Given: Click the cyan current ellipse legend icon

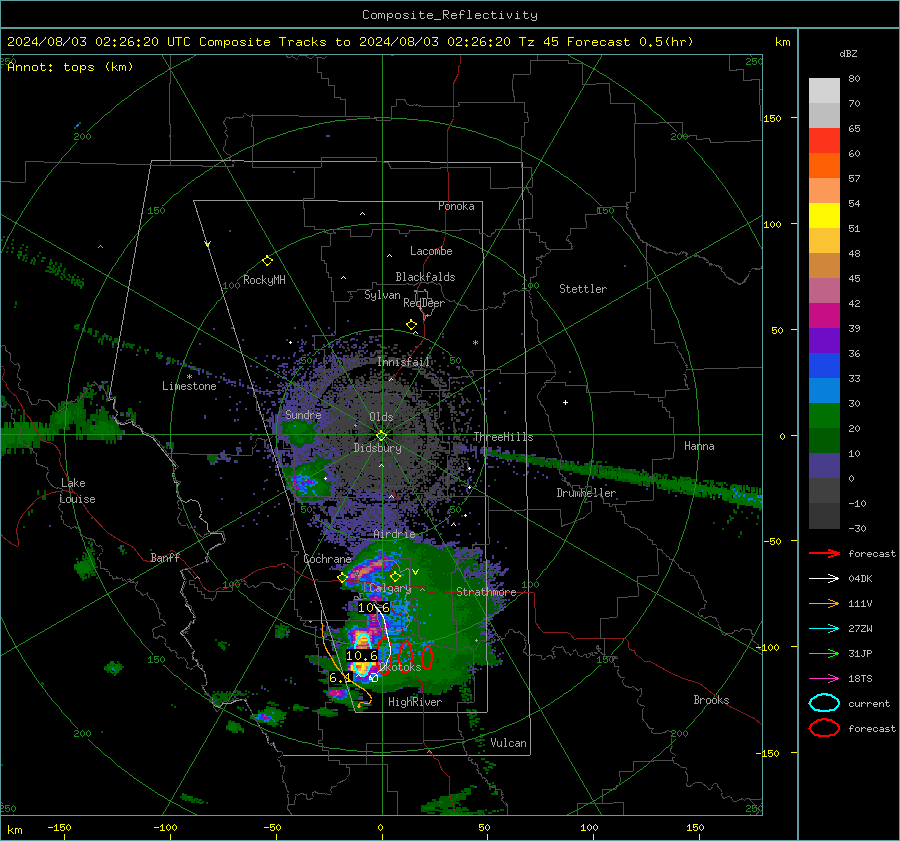Looking at the screenshot, I should point(824,703).
